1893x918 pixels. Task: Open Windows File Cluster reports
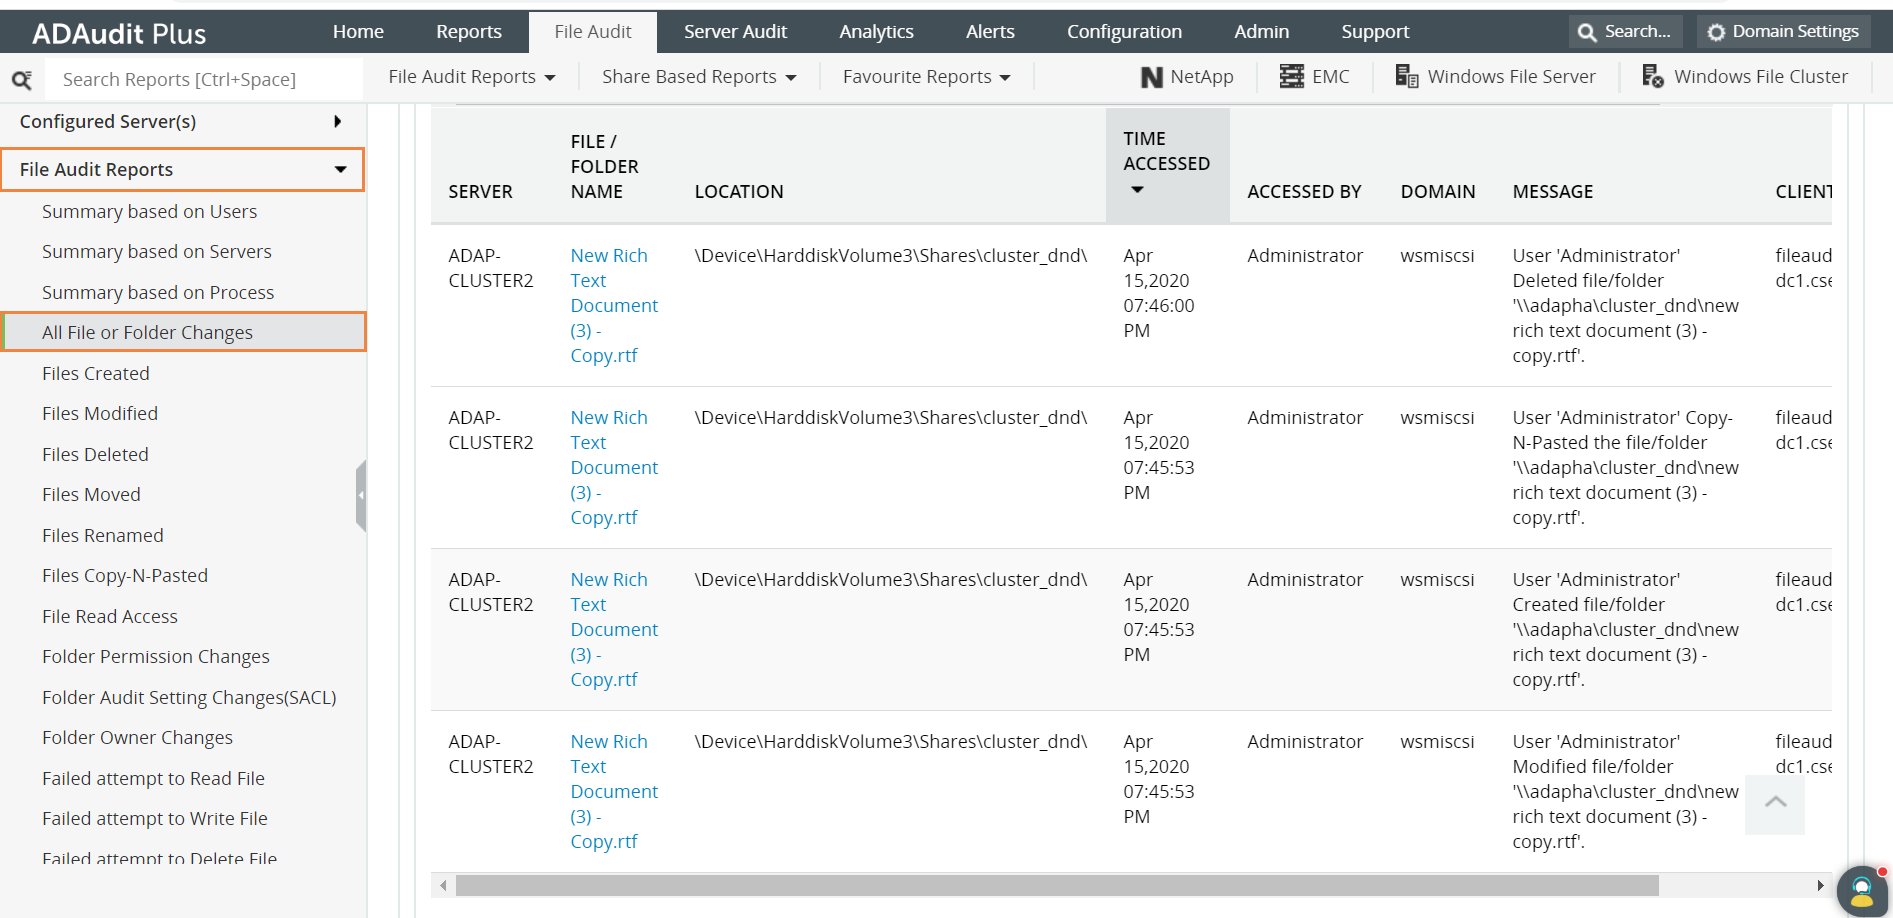(x=1745, y=76)
